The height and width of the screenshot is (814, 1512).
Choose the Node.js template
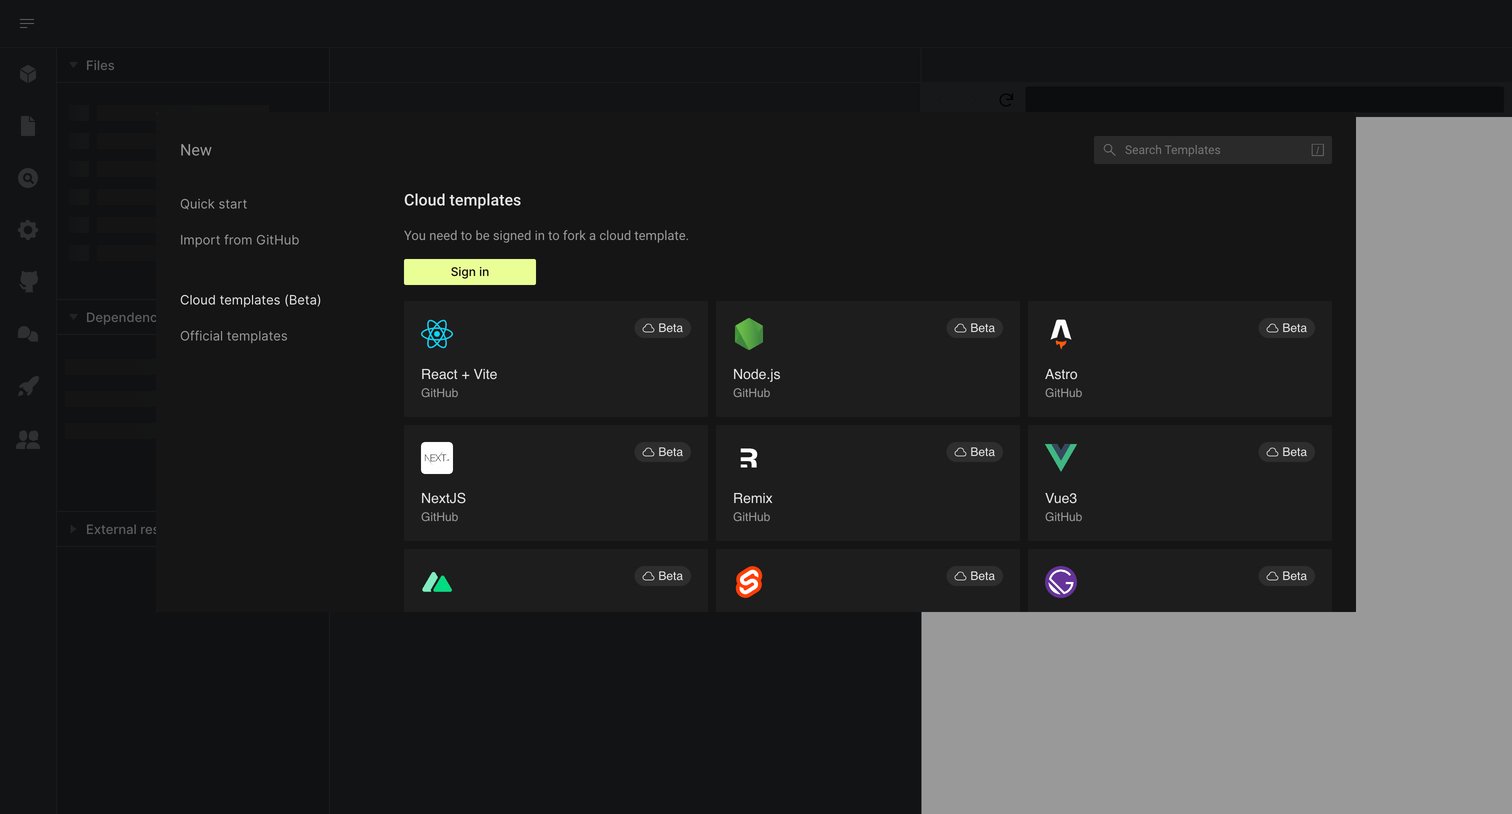868,359
